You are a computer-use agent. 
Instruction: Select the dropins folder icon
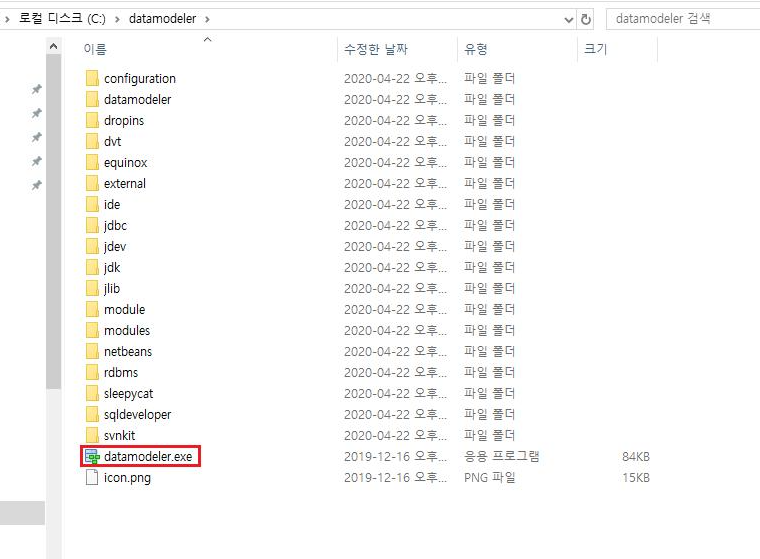(x=92, y=120)
